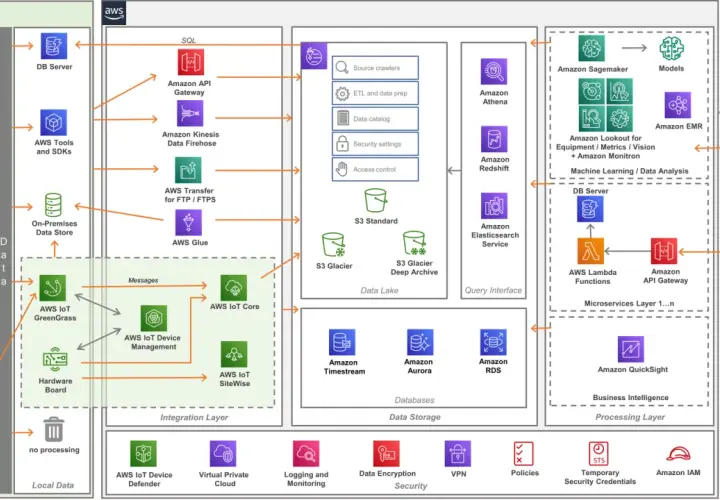The width and height of the screenshot is (720, 500).
Task: Select the Source crawlers box
Action: click(x=375, y=68)
